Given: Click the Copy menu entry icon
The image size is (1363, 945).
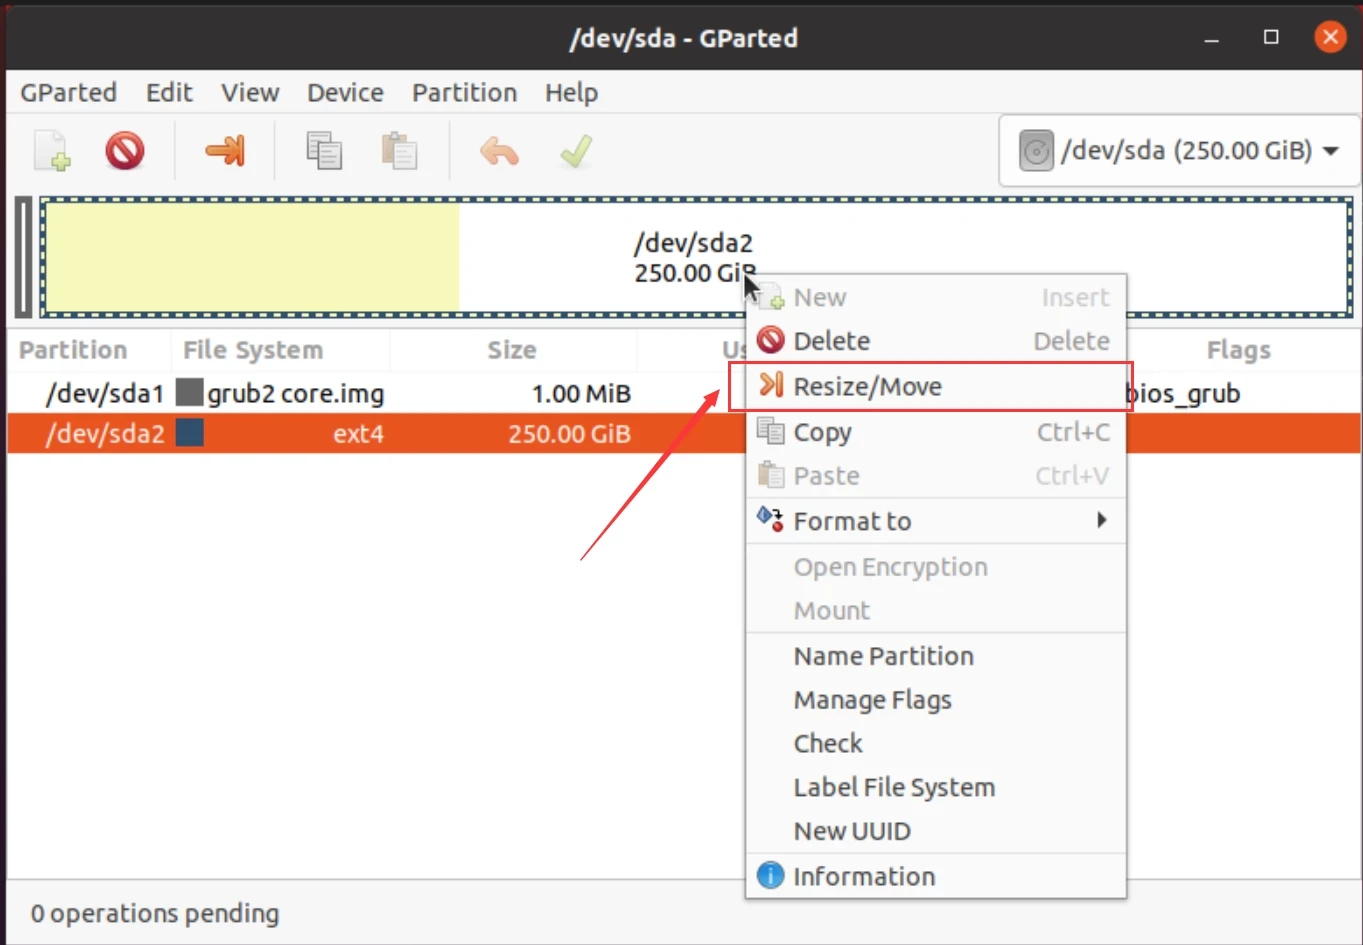Looking at the screenshot, I should click(x=770, y=431).
